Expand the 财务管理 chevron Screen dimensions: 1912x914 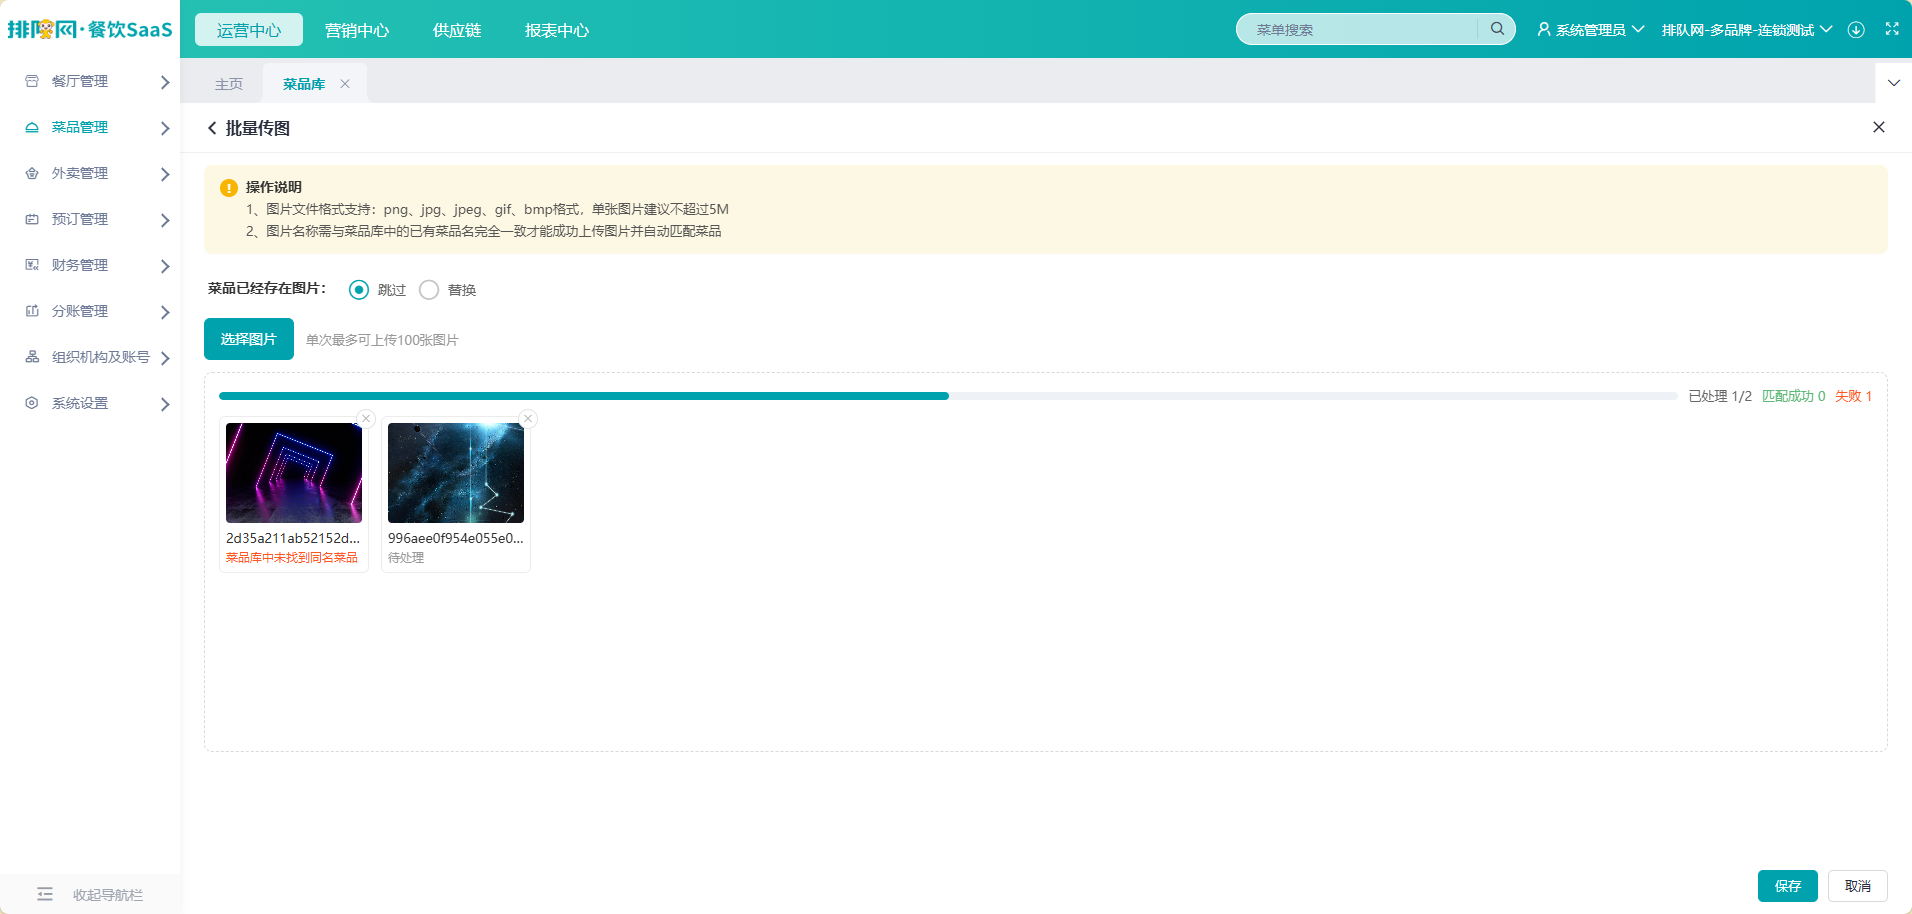165,266
